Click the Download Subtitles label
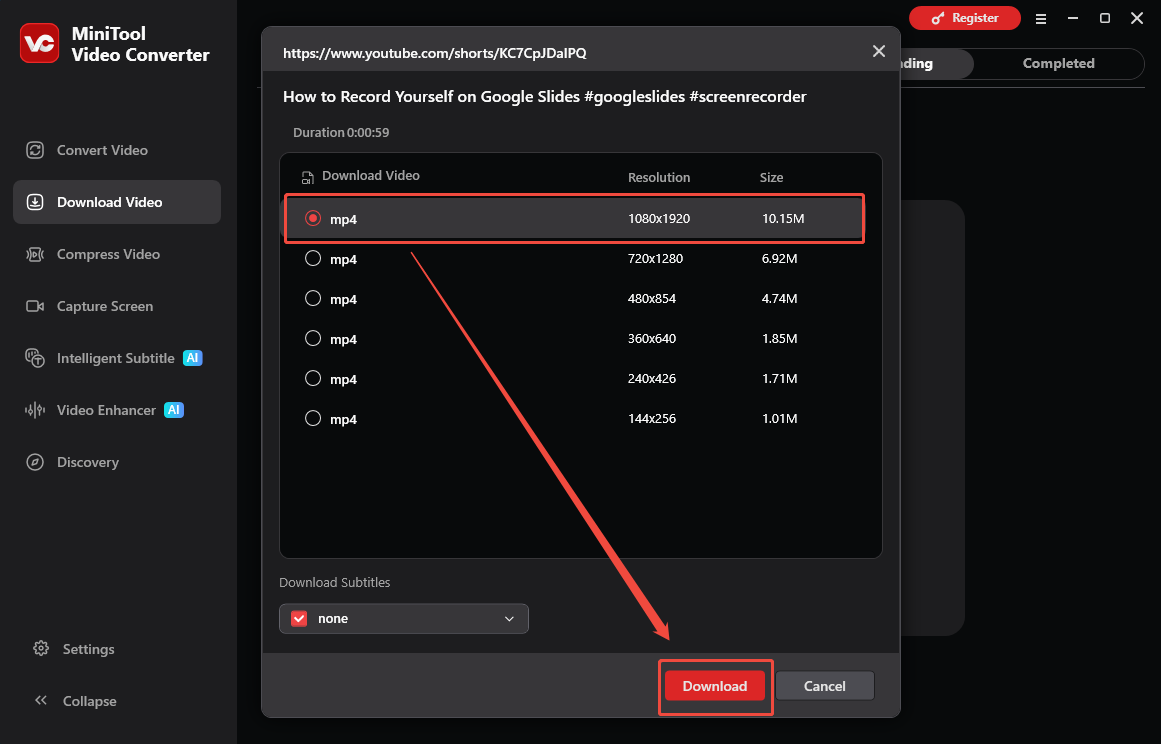The width and height of the screenshot is (1161, 744). [x=335, y=583]
